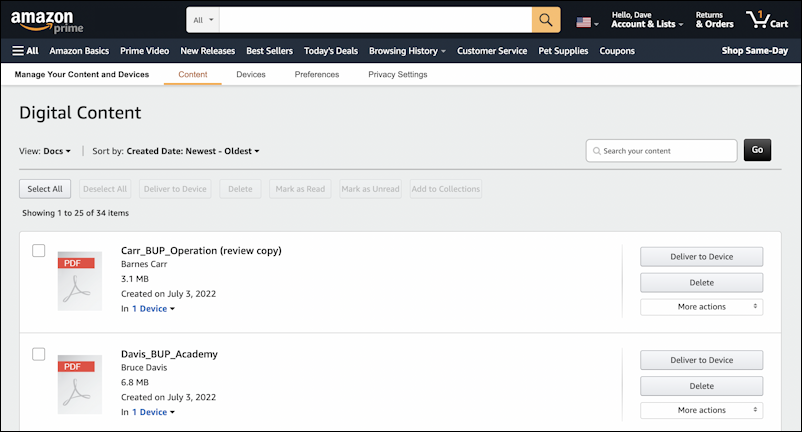Click the Digital Content heading
This screenshot has height=432, width=802.
click(x=80, y=112)
